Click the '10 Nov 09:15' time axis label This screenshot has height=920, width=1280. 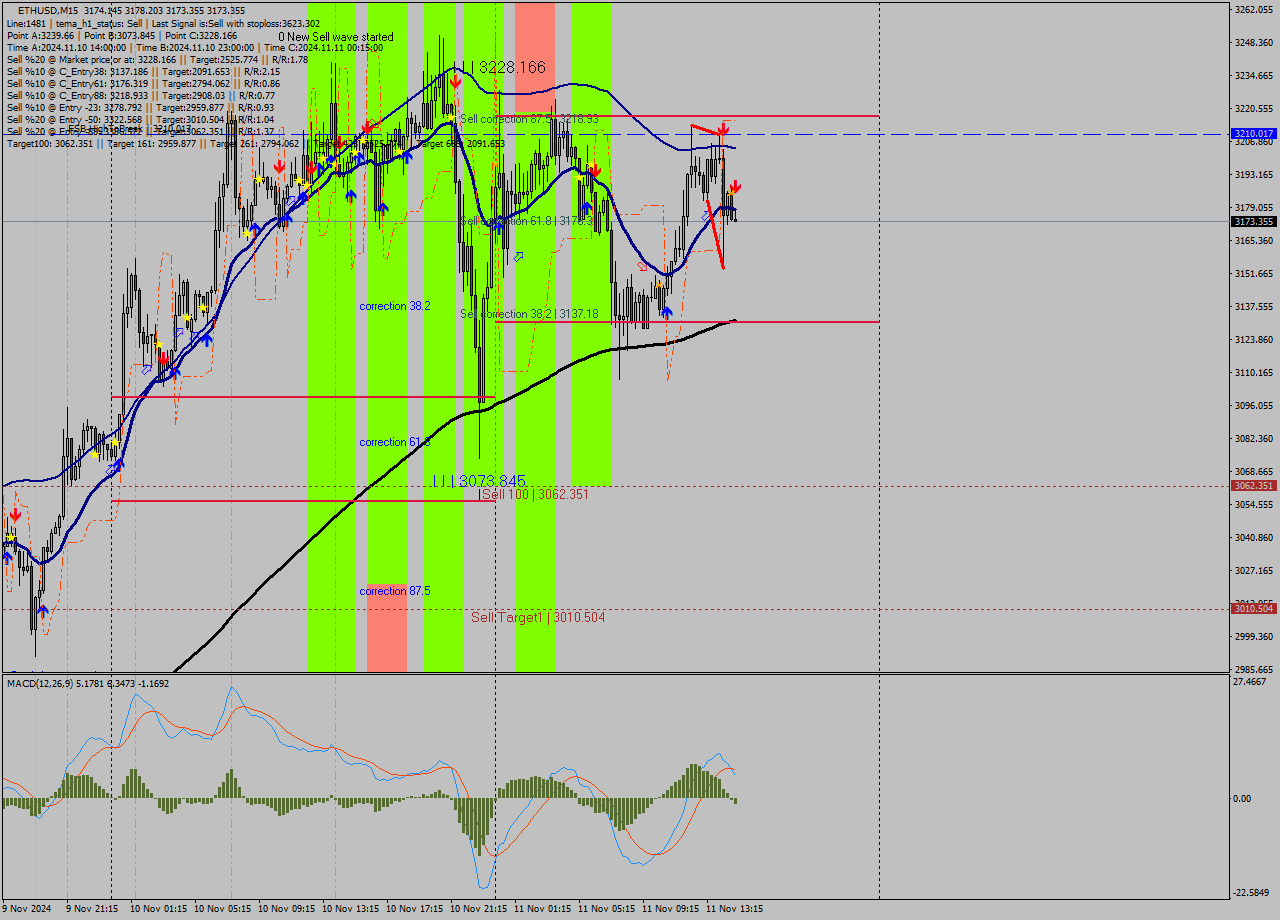pos(286,909)
